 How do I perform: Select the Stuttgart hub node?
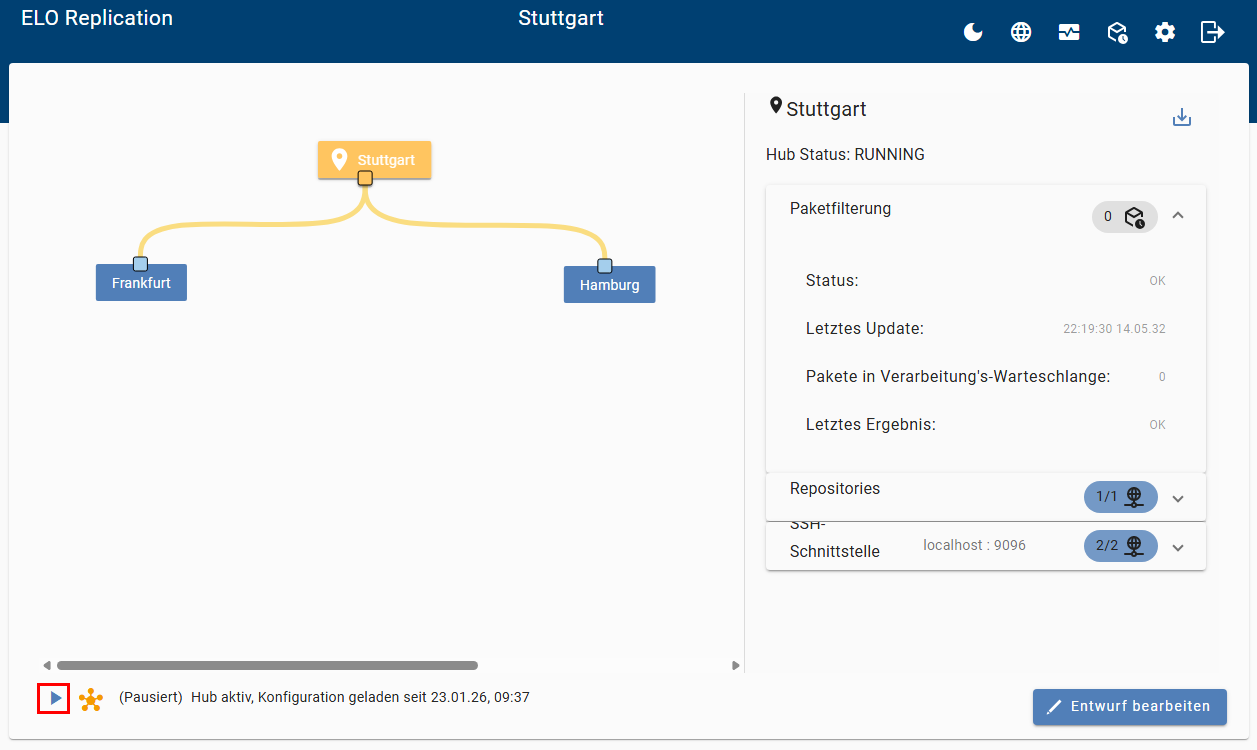375,160
